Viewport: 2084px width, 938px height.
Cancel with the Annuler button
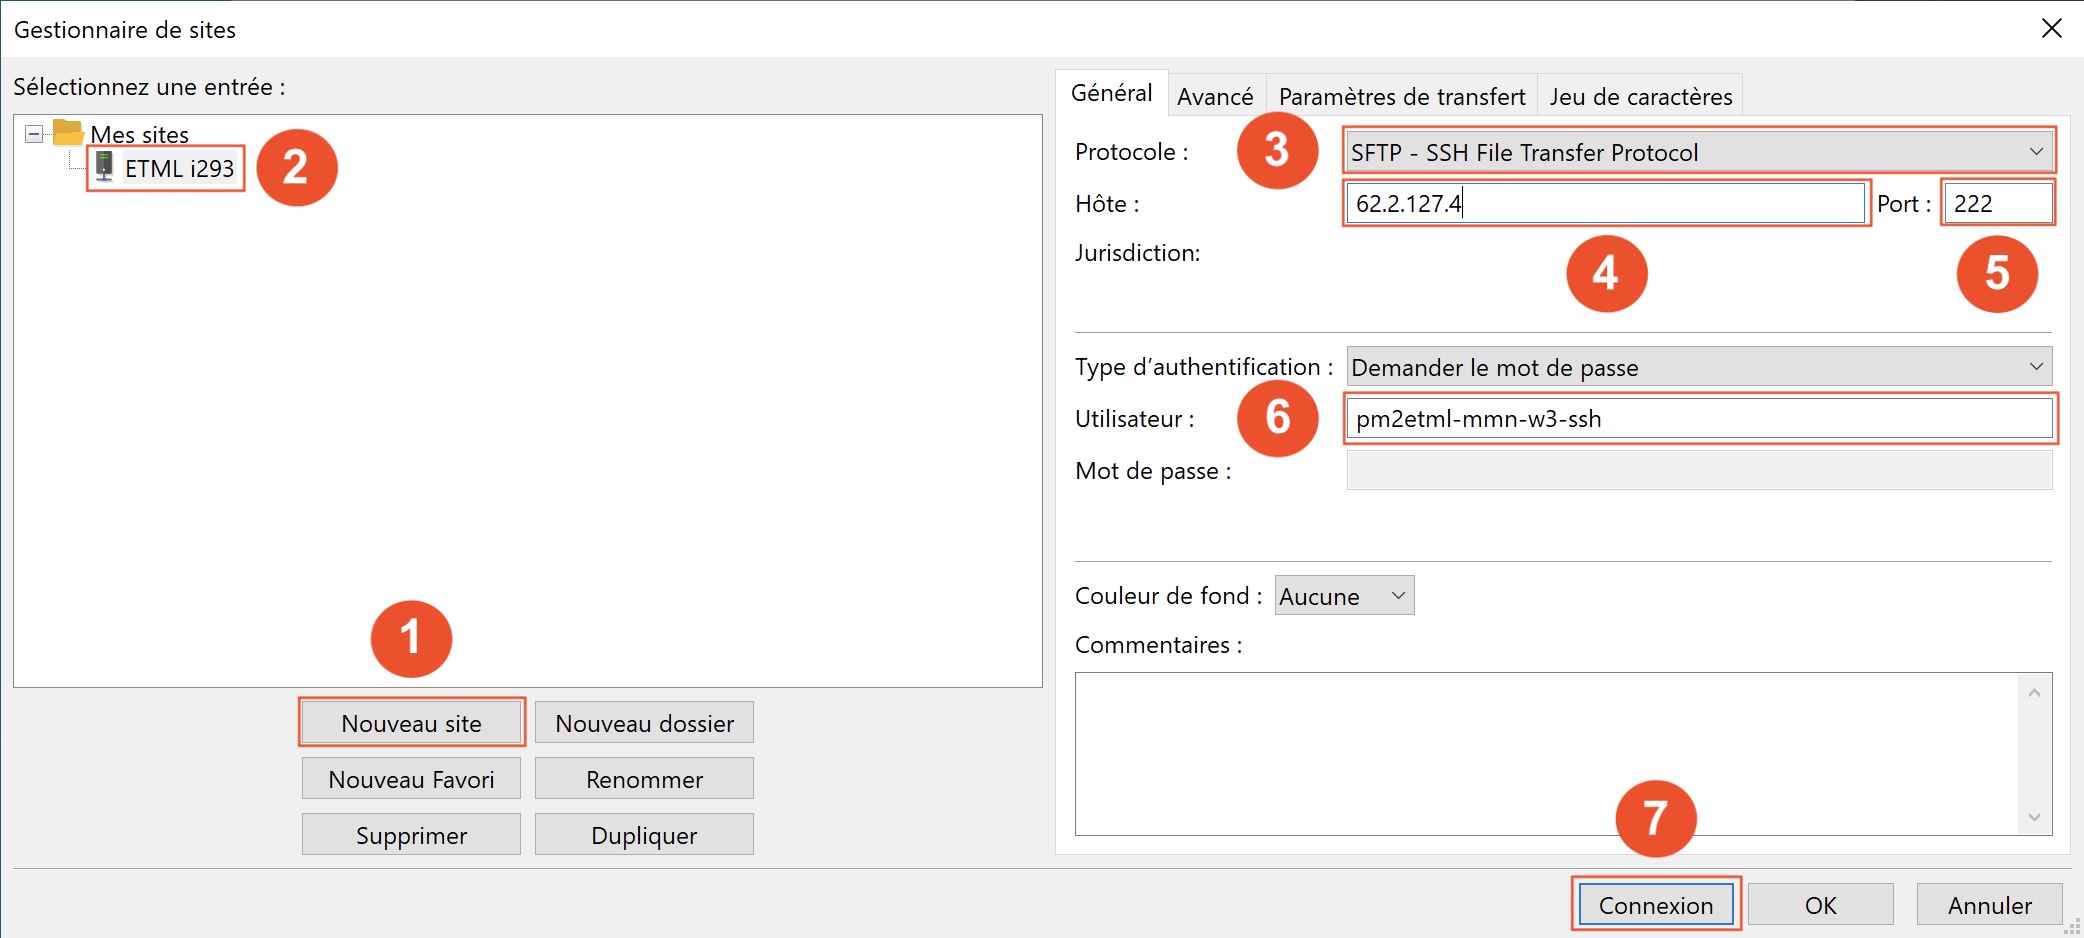pyautogui.click(x=1989, y=905)
